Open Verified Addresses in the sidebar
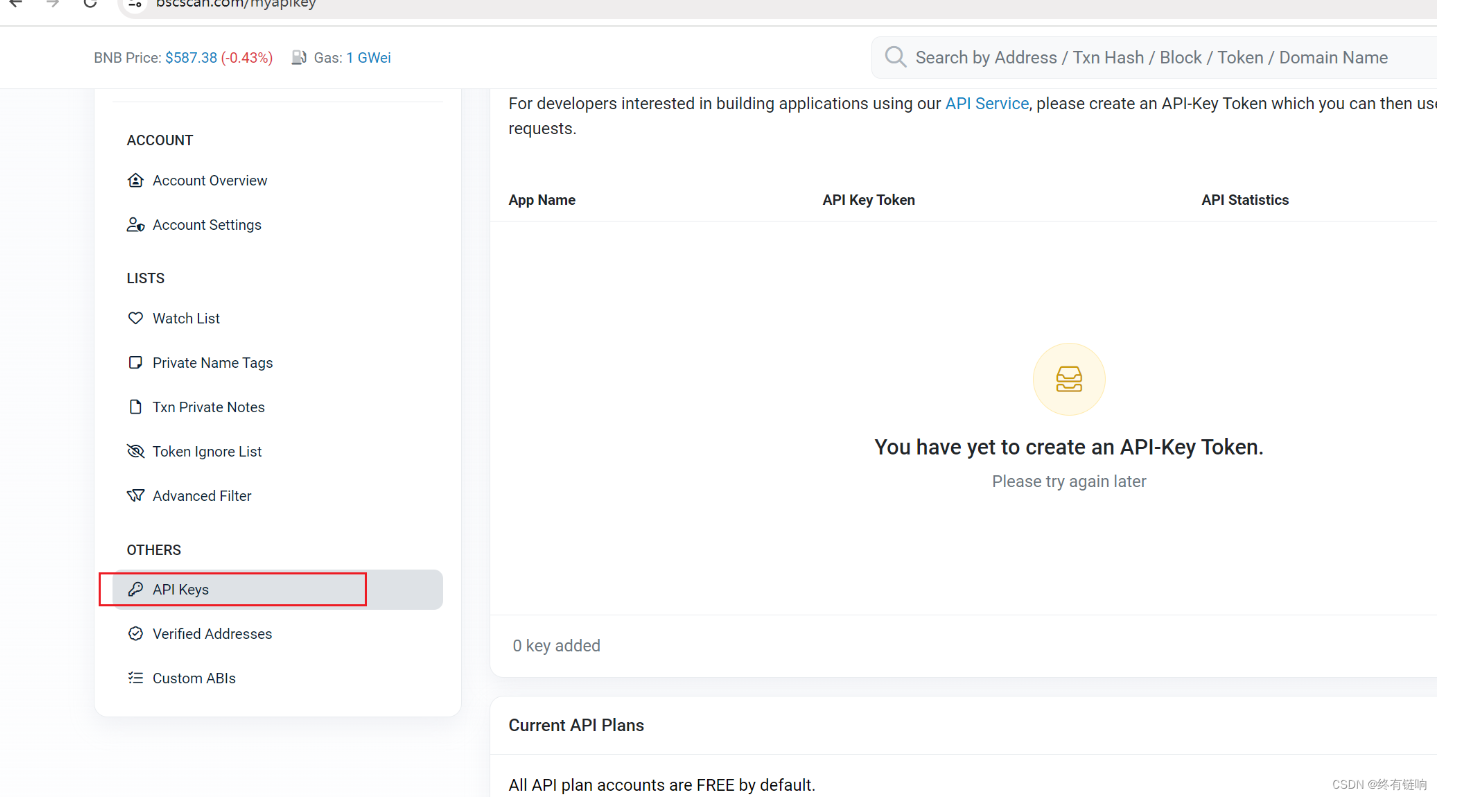The height and width of the screenshot is (802, 1460). (212, 634)
